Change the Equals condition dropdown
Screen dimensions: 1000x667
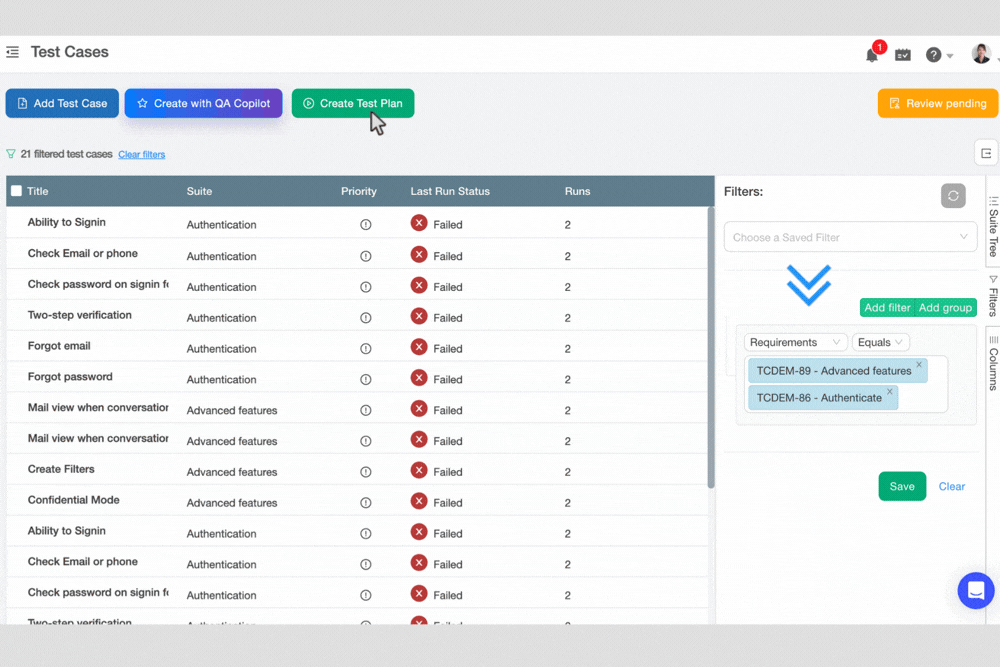pyautogui.click(x=880, y=342)
